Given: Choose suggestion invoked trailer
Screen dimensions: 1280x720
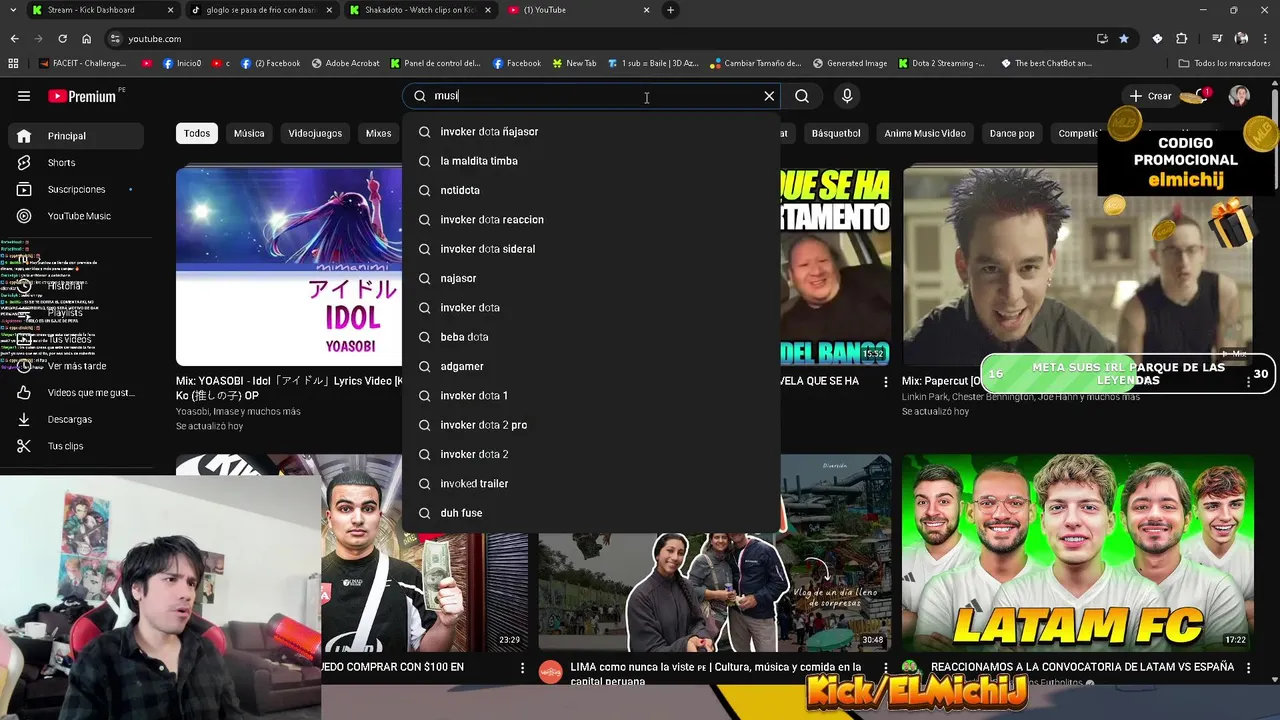Looking at the screenshot, I should tap(590, 484).
